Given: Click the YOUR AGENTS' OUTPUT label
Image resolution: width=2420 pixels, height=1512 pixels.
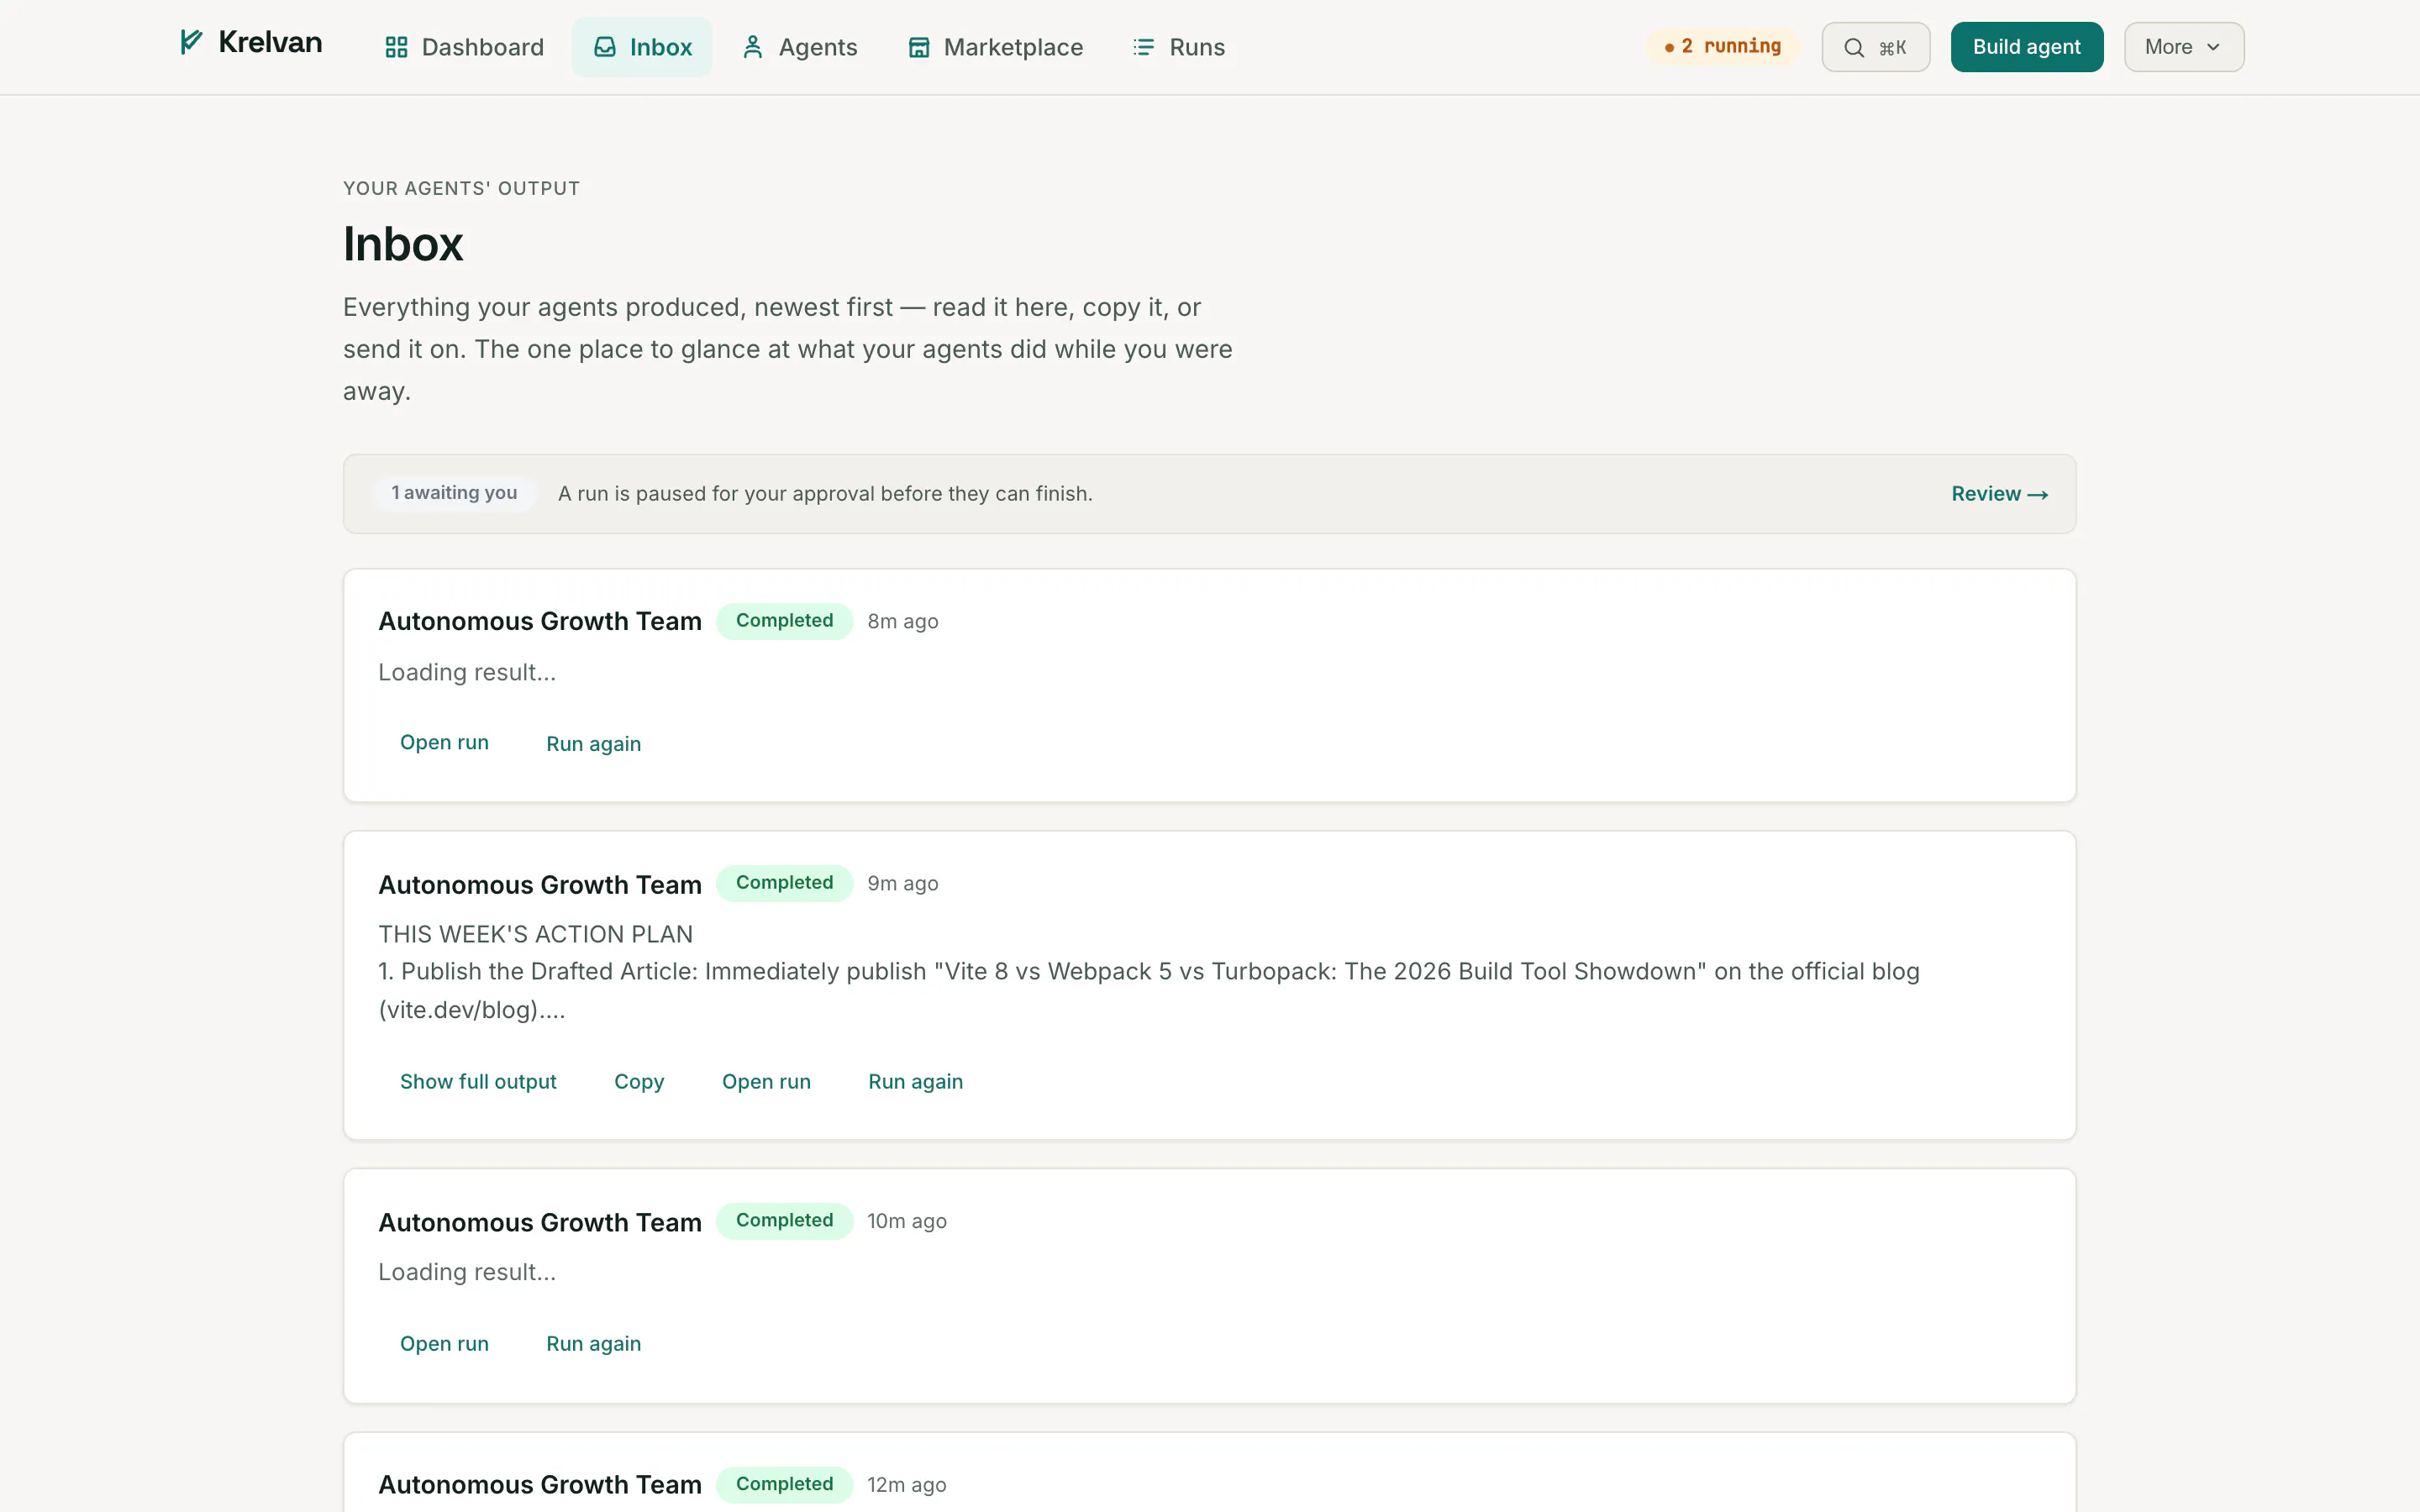Looking at the screenshot, I should click(461, 189).
